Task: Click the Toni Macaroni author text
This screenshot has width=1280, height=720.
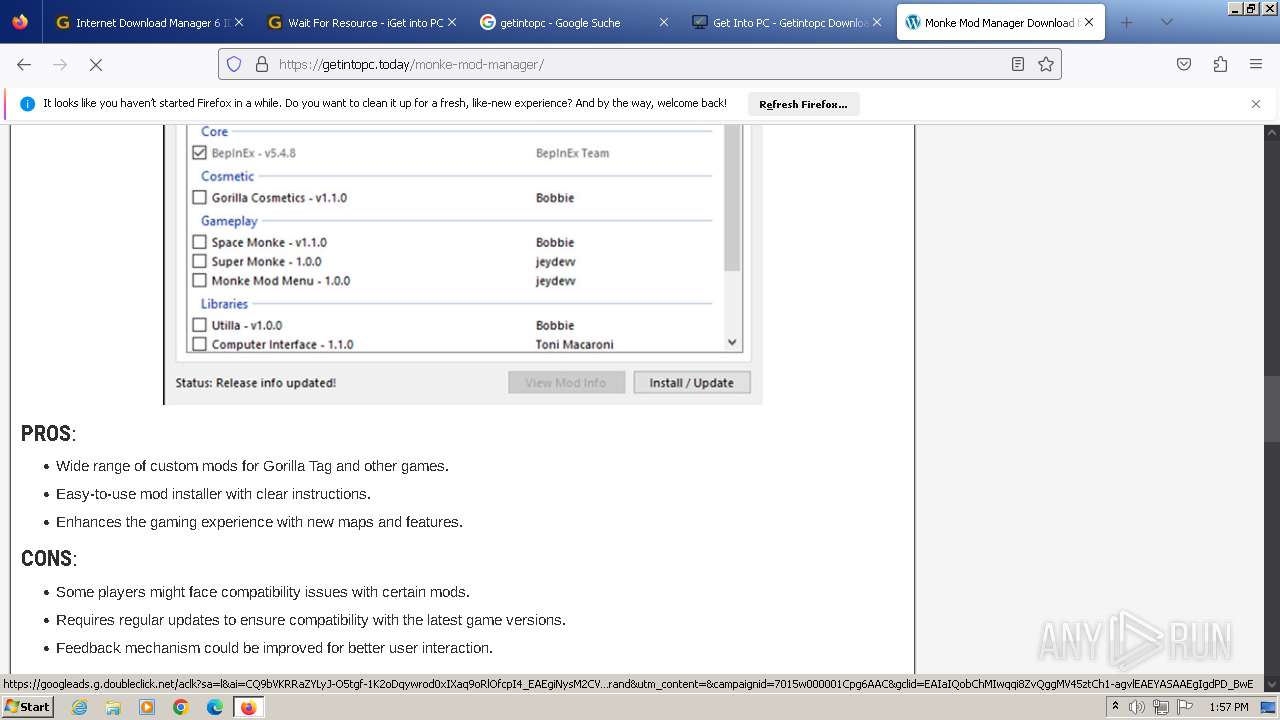Action: coord(575,344)
